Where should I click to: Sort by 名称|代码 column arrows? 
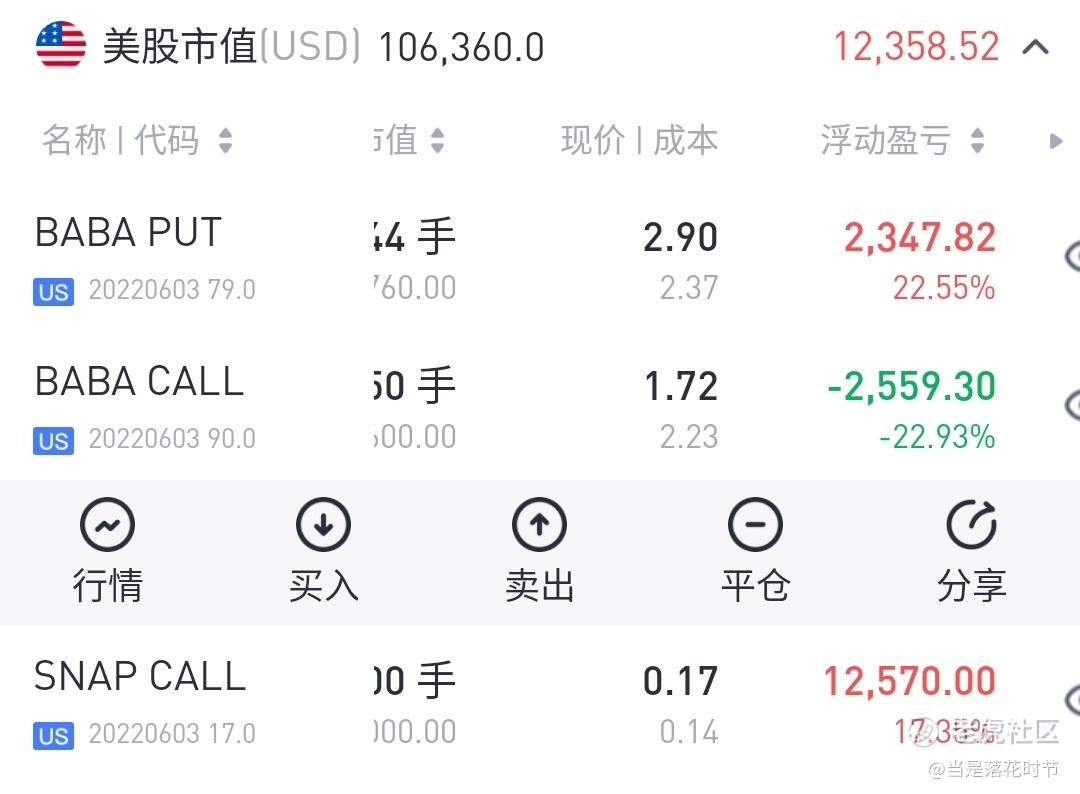pyautogui.click(x=225, y=140)
